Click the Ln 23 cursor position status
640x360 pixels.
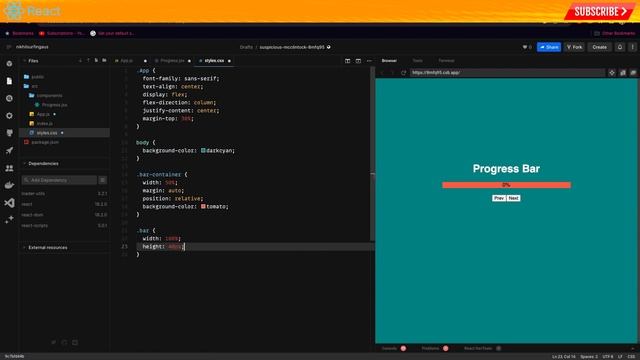pyautogui.click(x=563, y=357)
